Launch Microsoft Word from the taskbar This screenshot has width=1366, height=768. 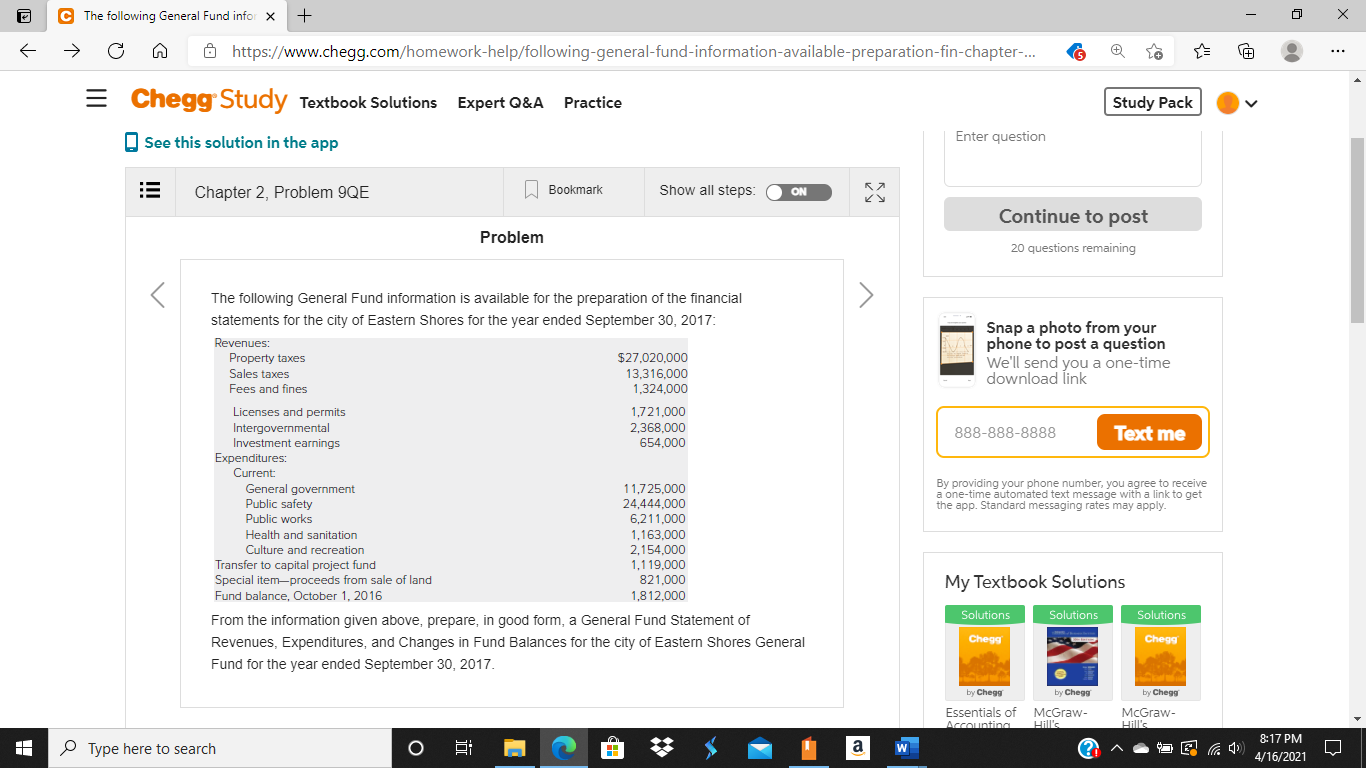click(x=906, y=748)
